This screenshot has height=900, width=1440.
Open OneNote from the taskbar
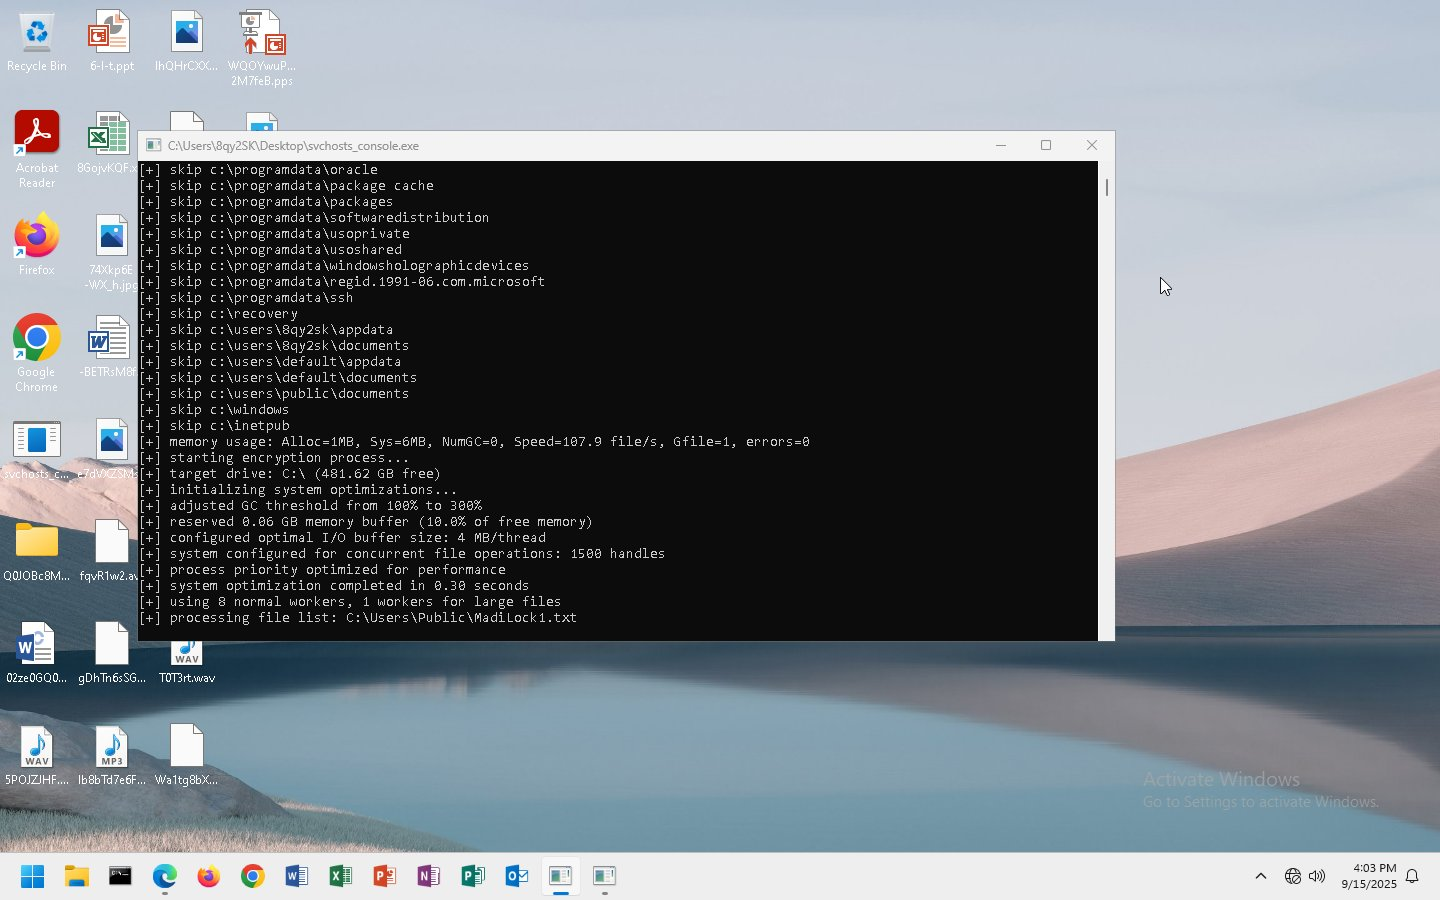[429, 877]
